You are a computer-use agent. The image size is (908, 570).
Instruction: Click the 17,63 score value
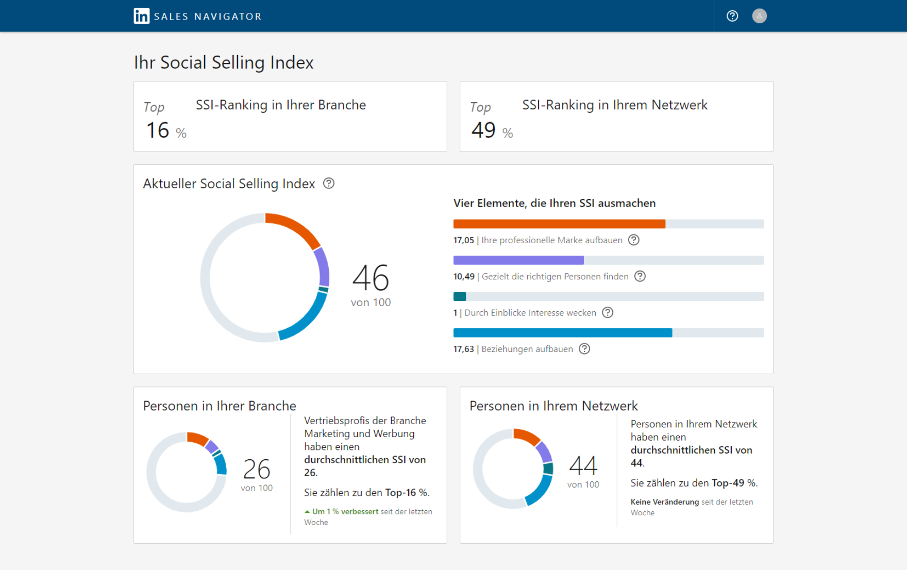click(464, 349)
